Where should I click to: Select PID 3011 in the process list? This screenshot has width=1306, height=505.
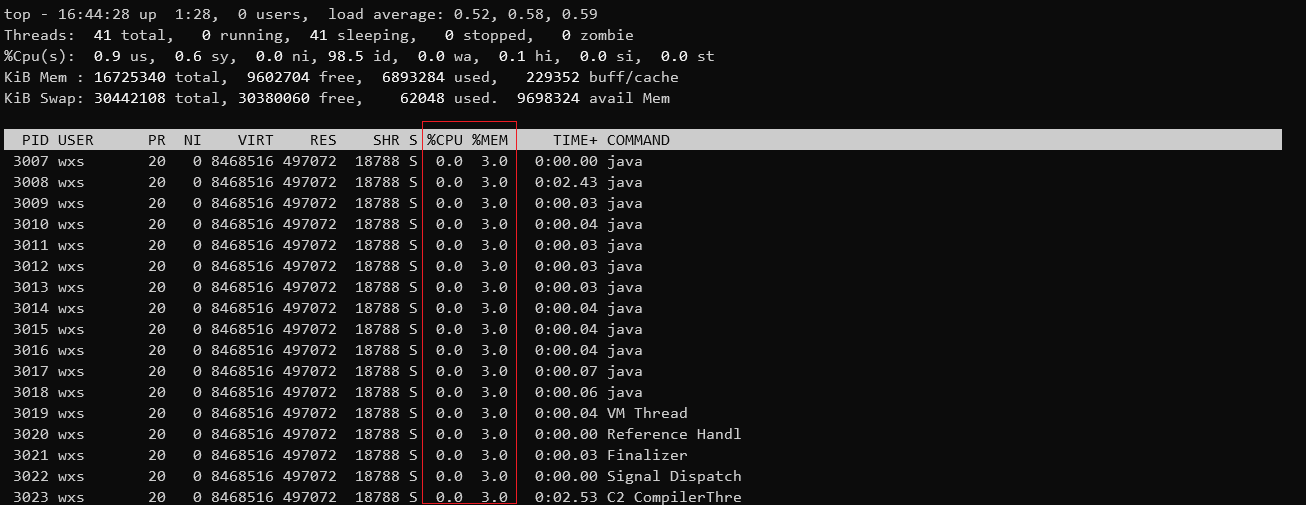click(31, 245)
